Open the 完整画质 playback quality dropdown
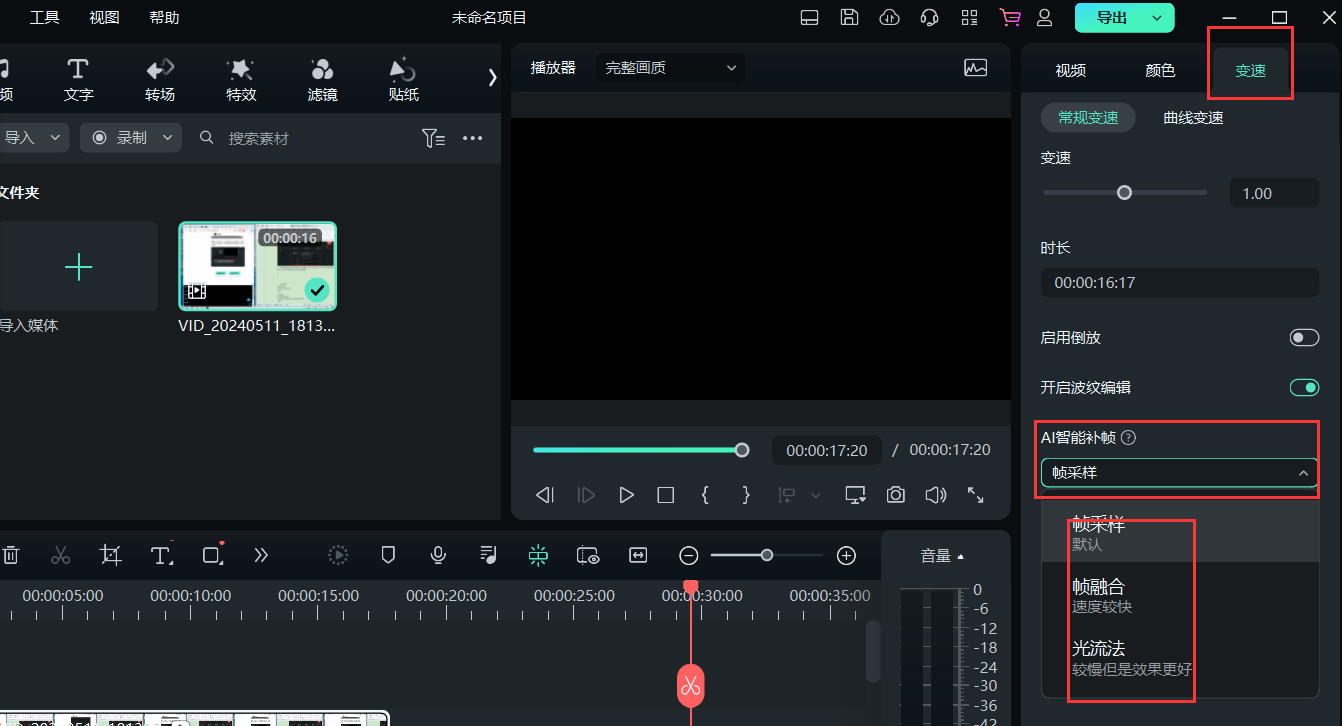The width and height of the screenshot is (1342, 726). point(671,67)
